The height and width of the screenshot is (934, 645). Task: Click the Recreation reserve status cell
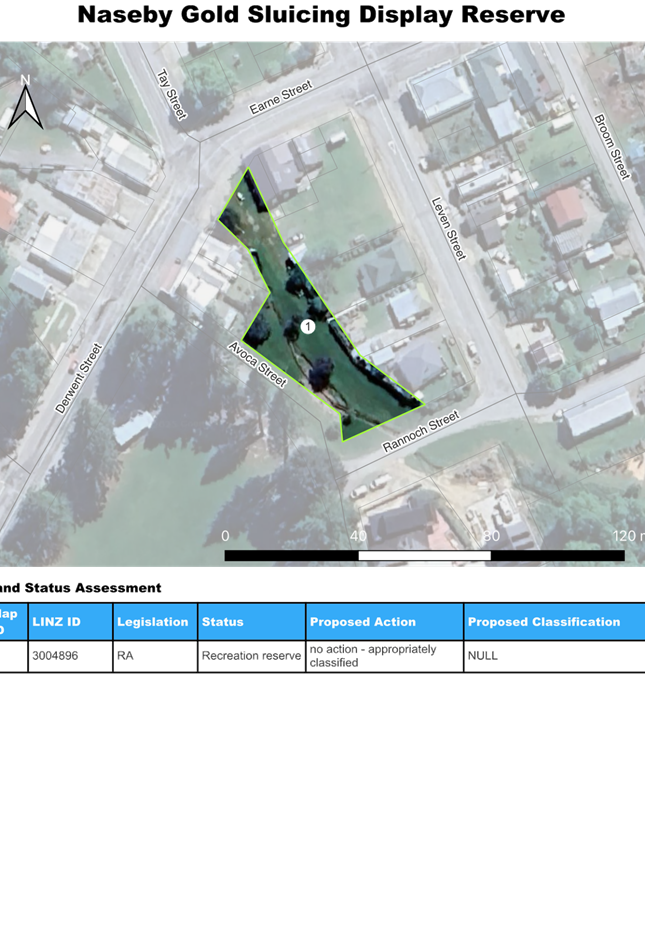tap(251, 656)
